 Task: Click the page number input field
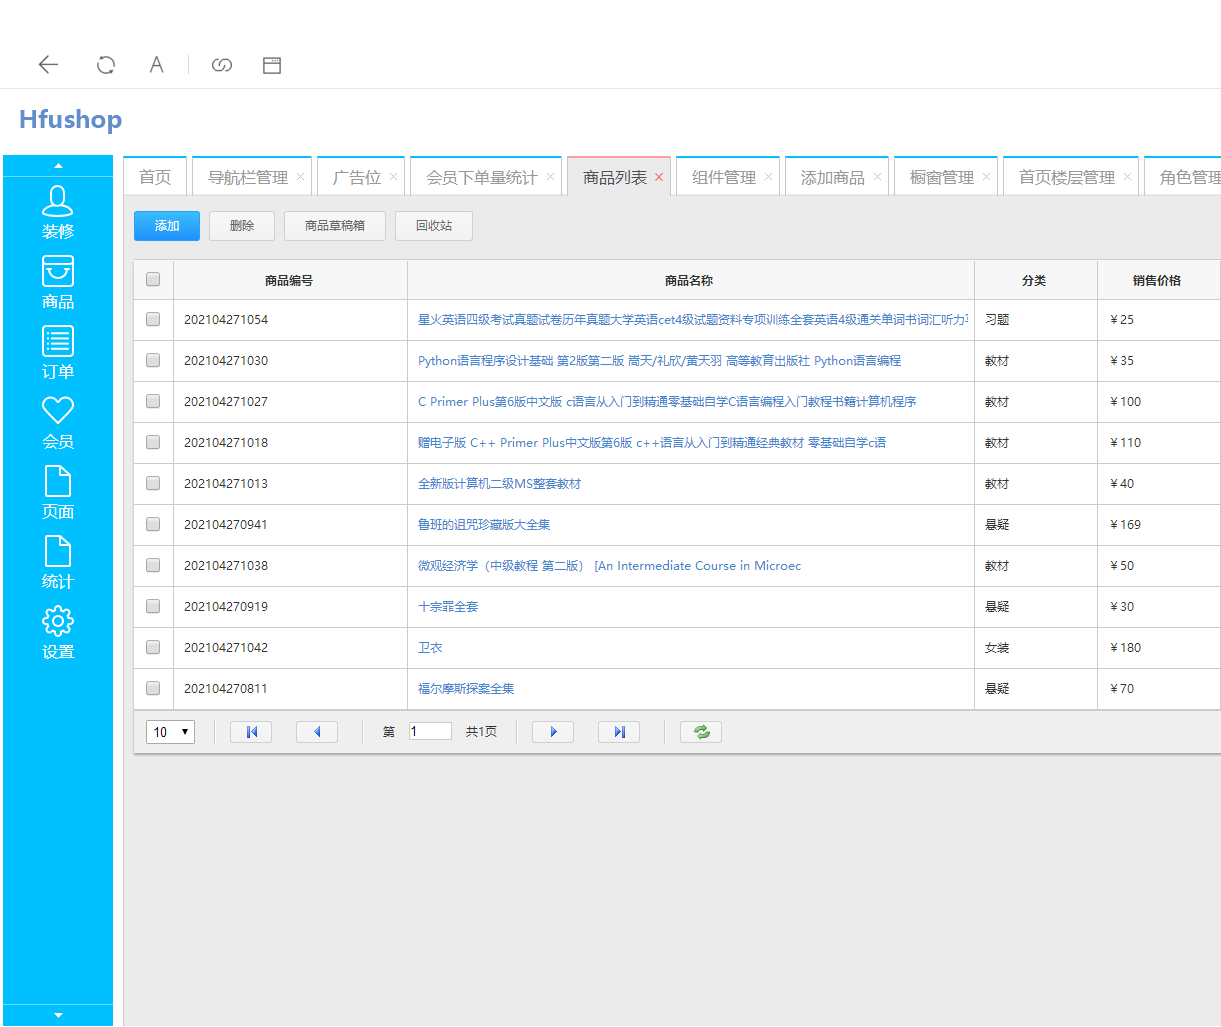coord(430,732)
